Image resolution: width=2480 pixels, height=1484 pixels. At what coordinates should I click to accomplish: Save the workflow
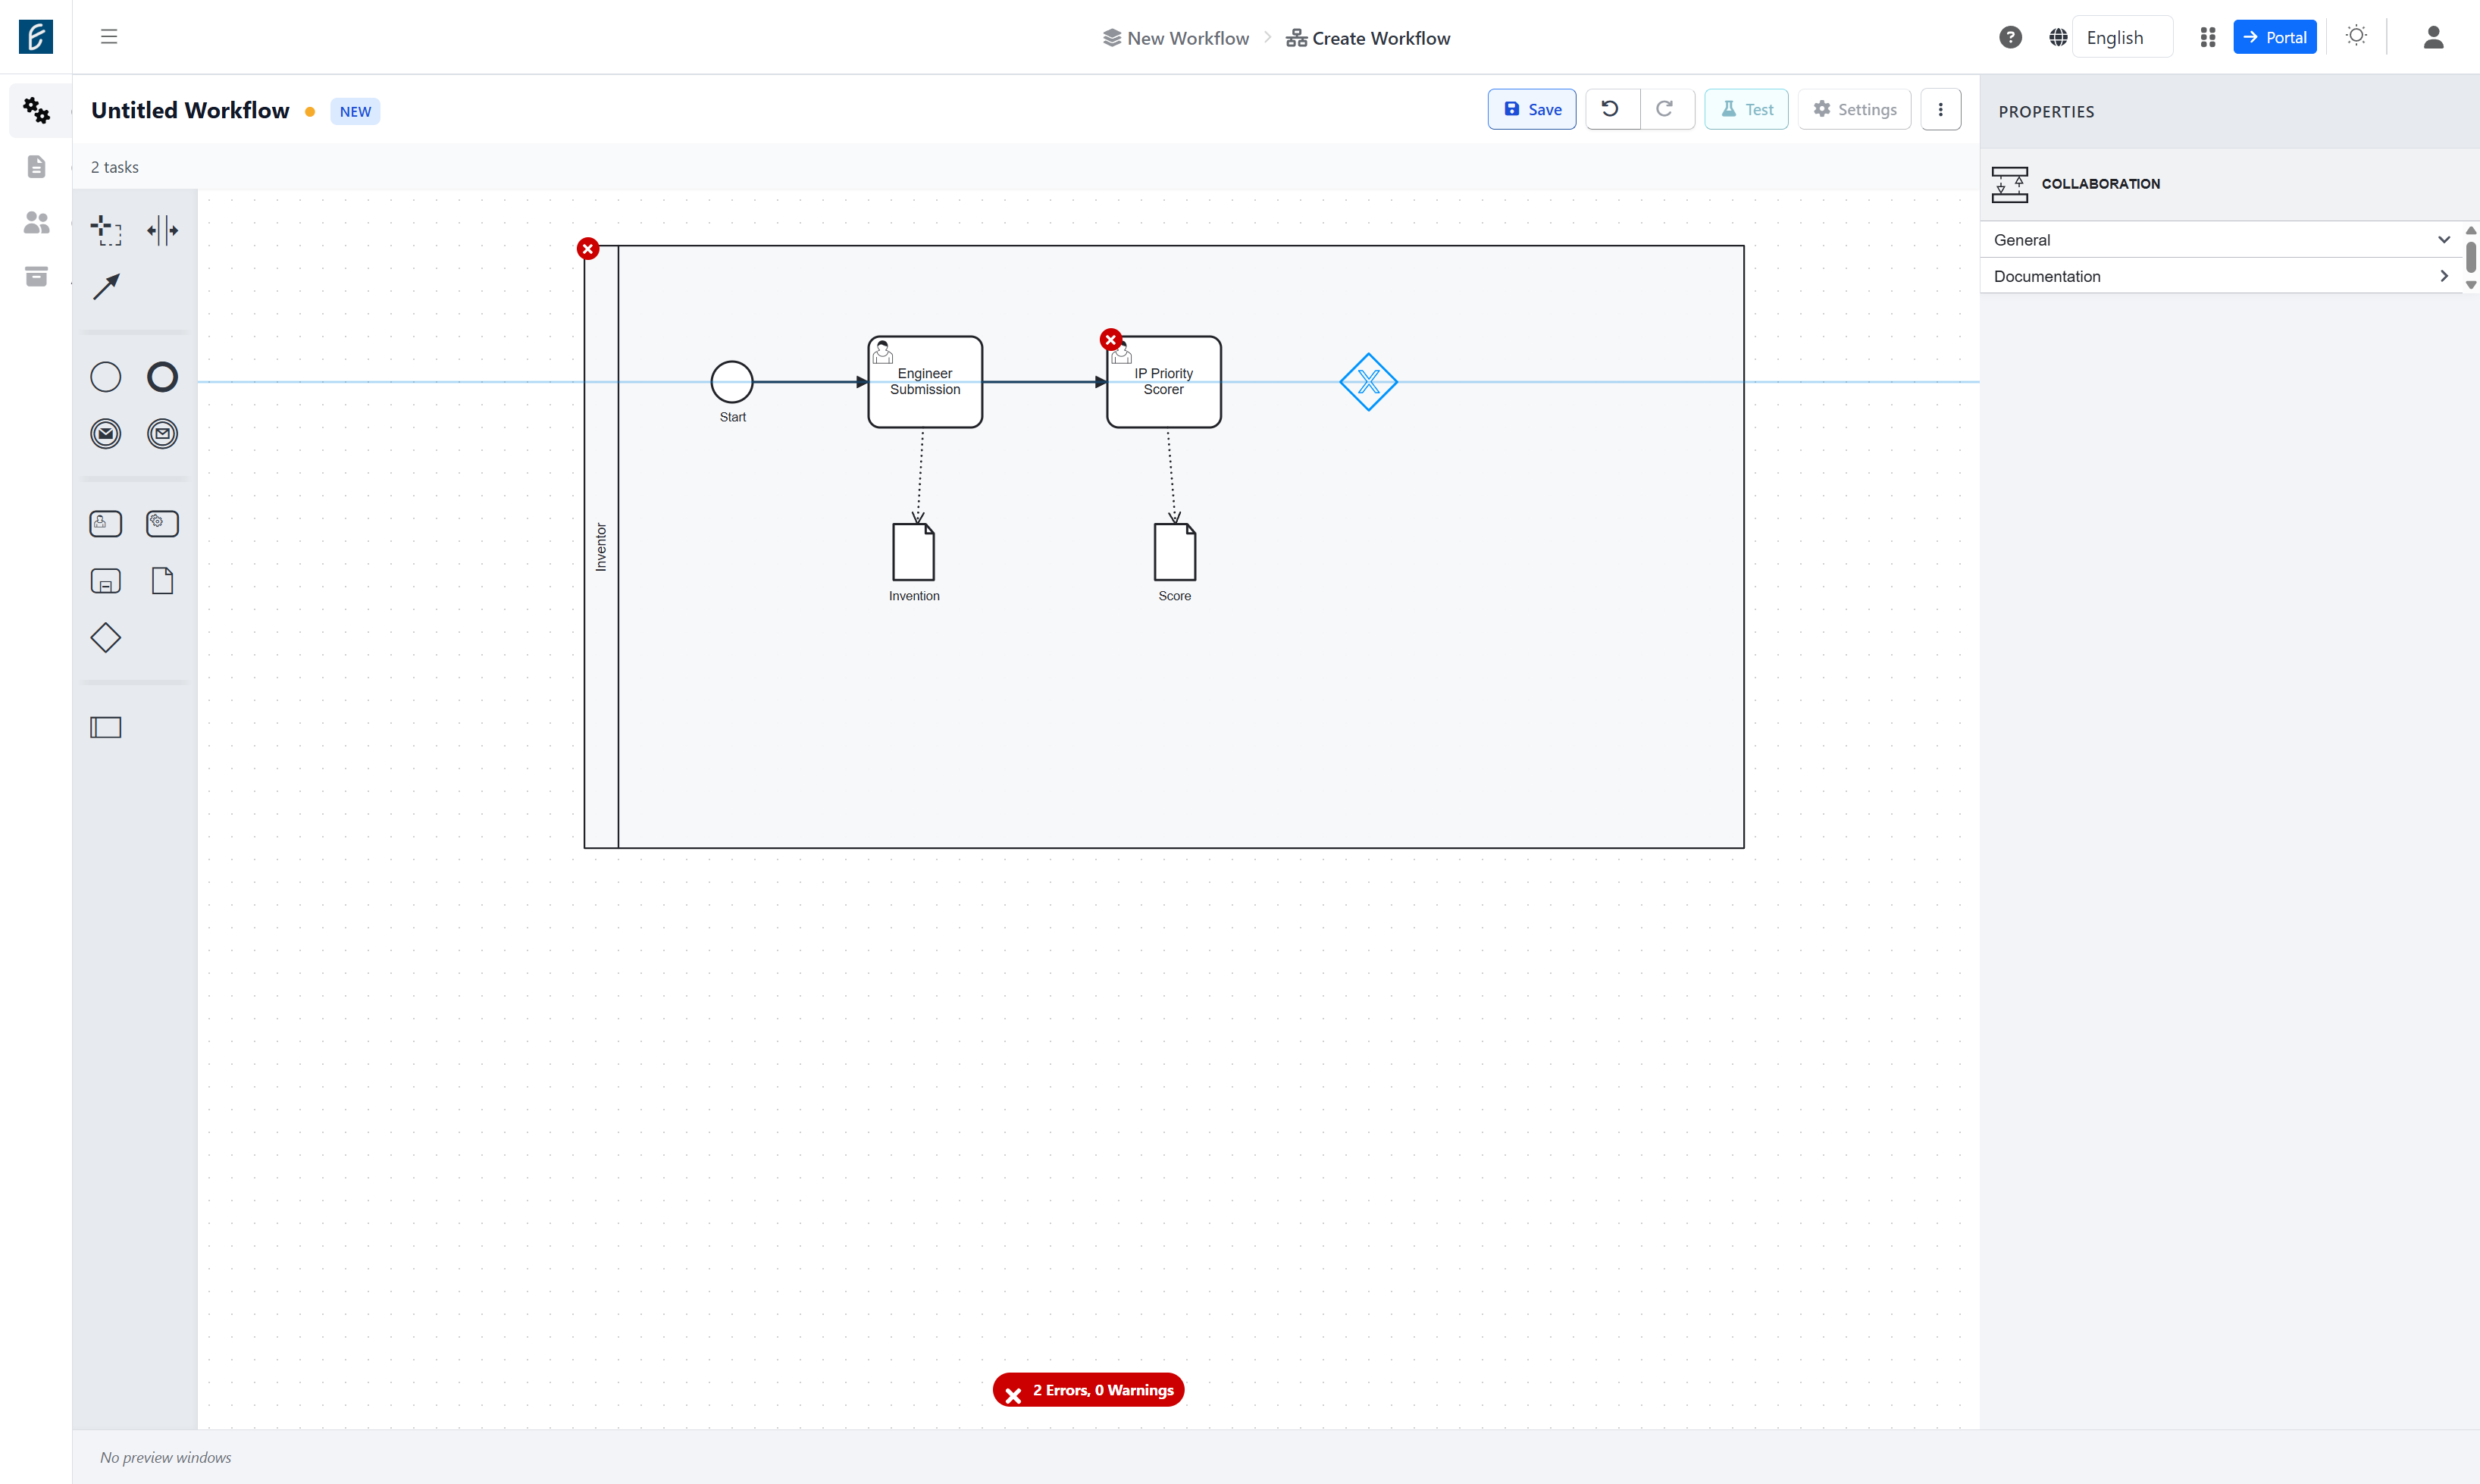(1532, 109)
